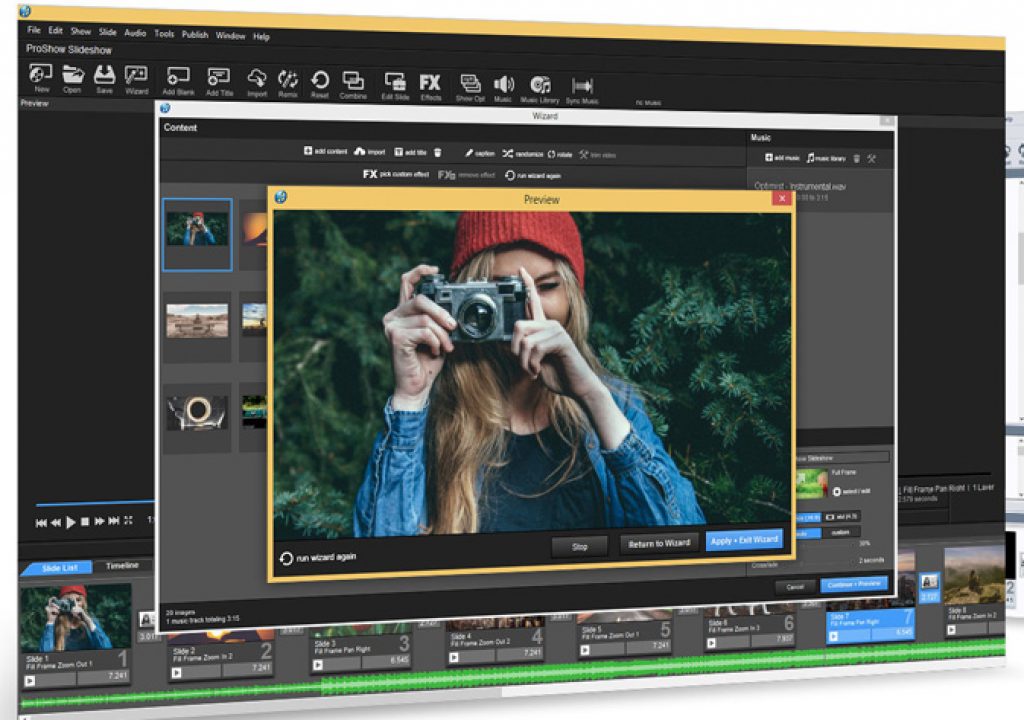Toggle fullscreen icon beside playback controls
Screen dimensions: 1024x720
[x=129, y=520]
